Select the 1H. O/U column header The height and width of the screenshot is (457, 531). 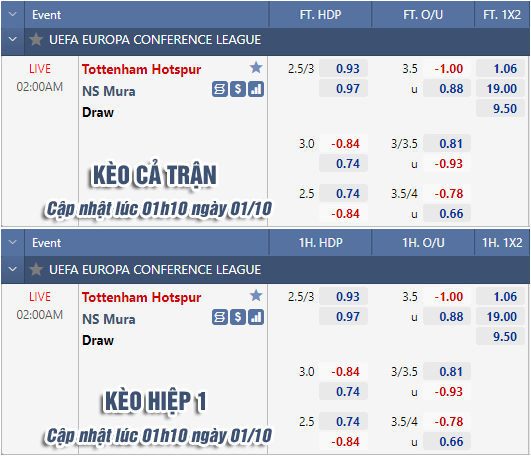pos(423,243)
